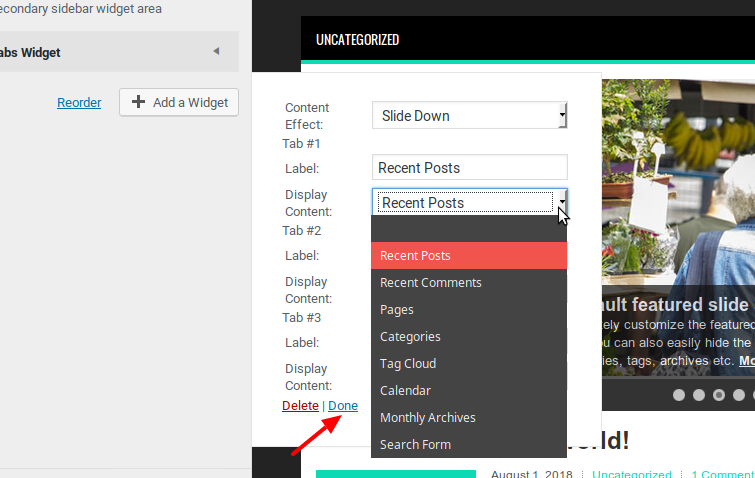Click the plus icon on Add a Widget
Image resolution: width=755 pixels, height=478 pixels.
point(138,102)
